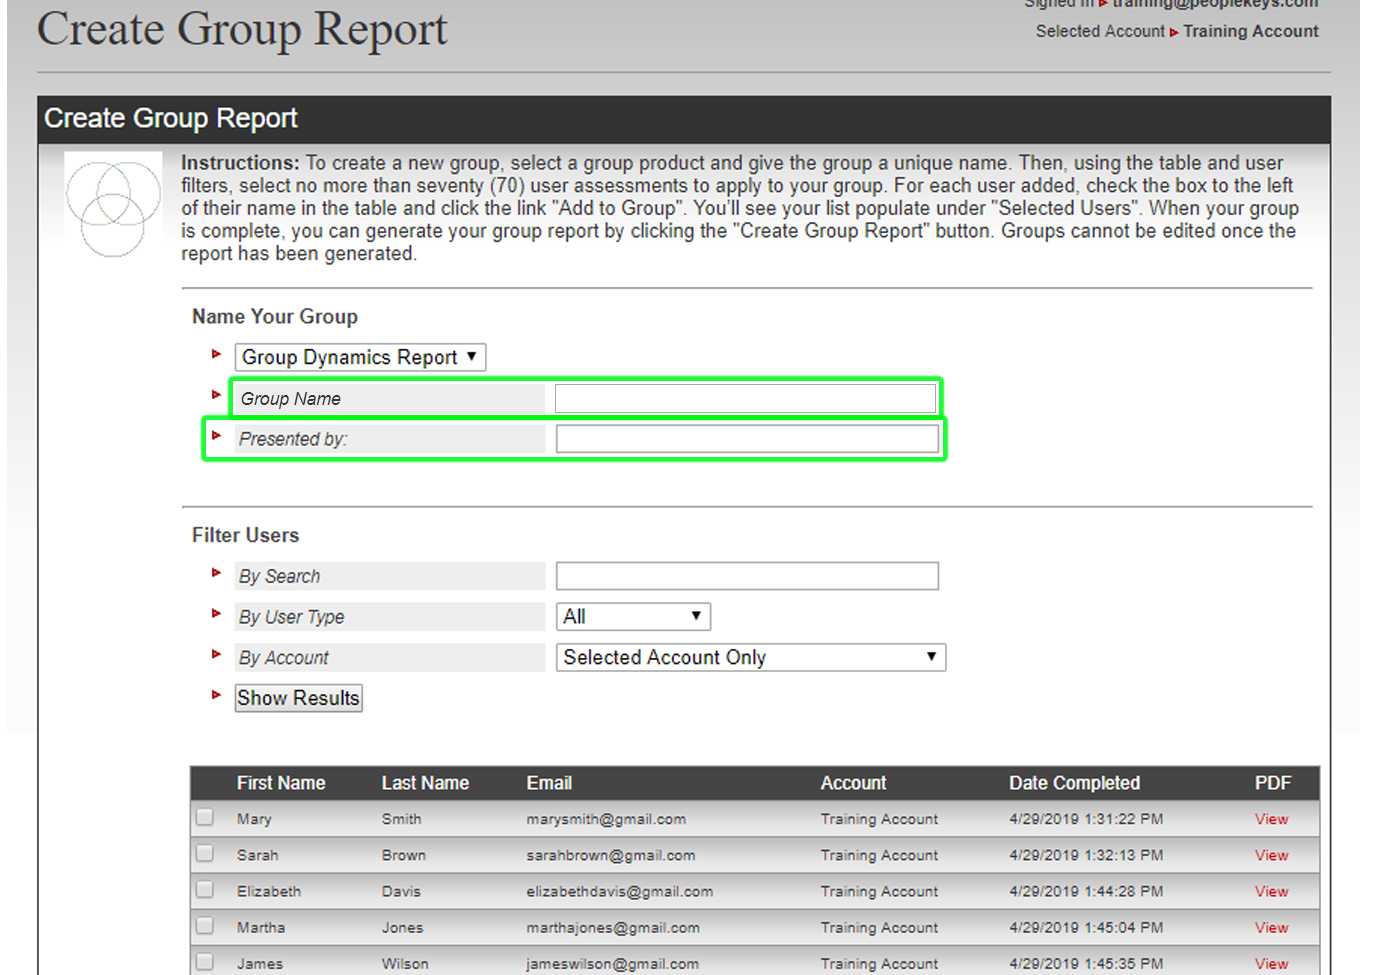Click the red arrow beside Show Results
The width and height of the screenshot is (1380, 975).
[x=216, y=694]
